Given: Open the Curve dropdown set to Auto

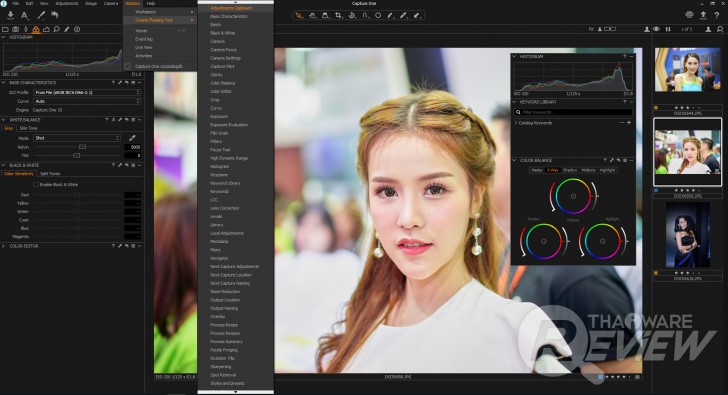Looking at the screenshot, I should 86,101.
